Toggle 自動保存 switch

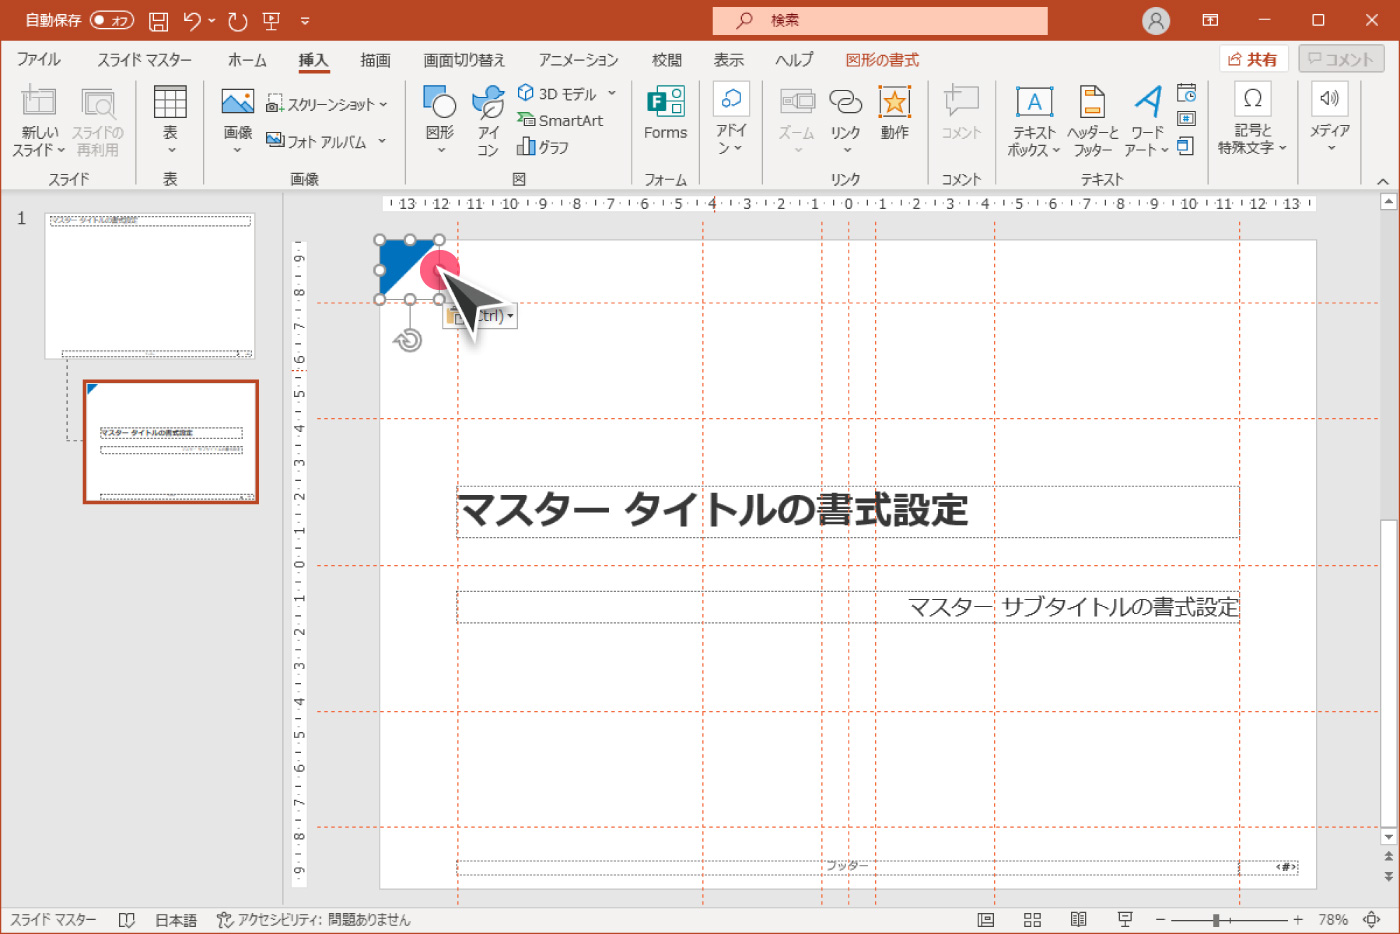(x=111, y=20)
